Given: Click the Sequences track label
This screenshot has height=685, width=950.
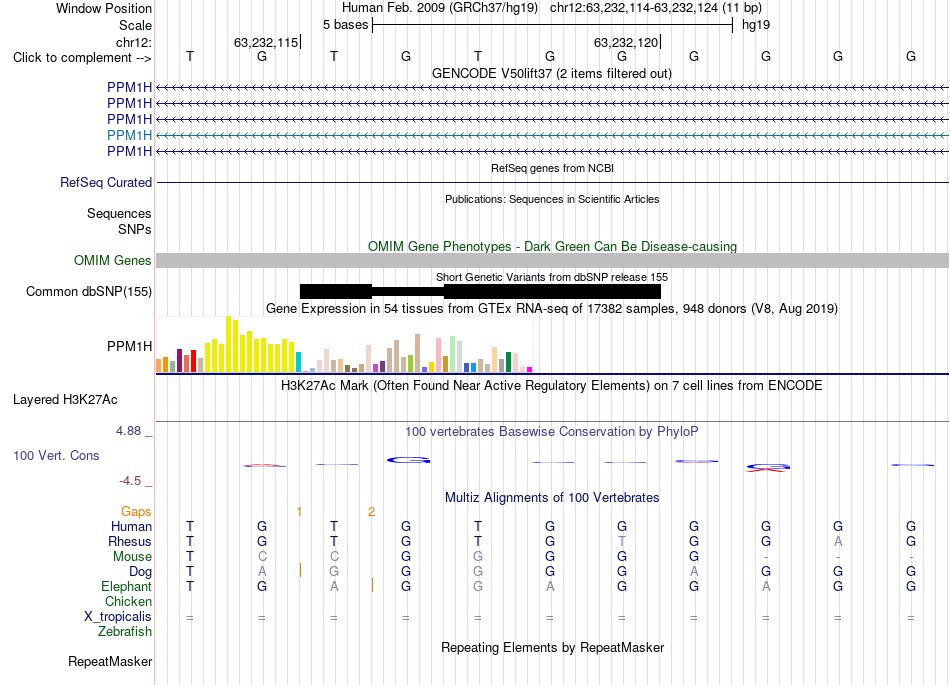Looking at the screenshot, I should pos(119,213).
